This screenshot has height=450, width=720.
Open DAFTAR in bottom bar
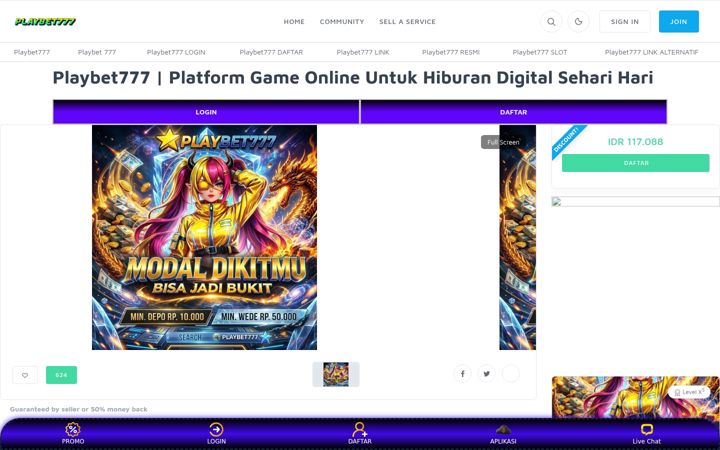pyautogui.click(x=360, y=434)
